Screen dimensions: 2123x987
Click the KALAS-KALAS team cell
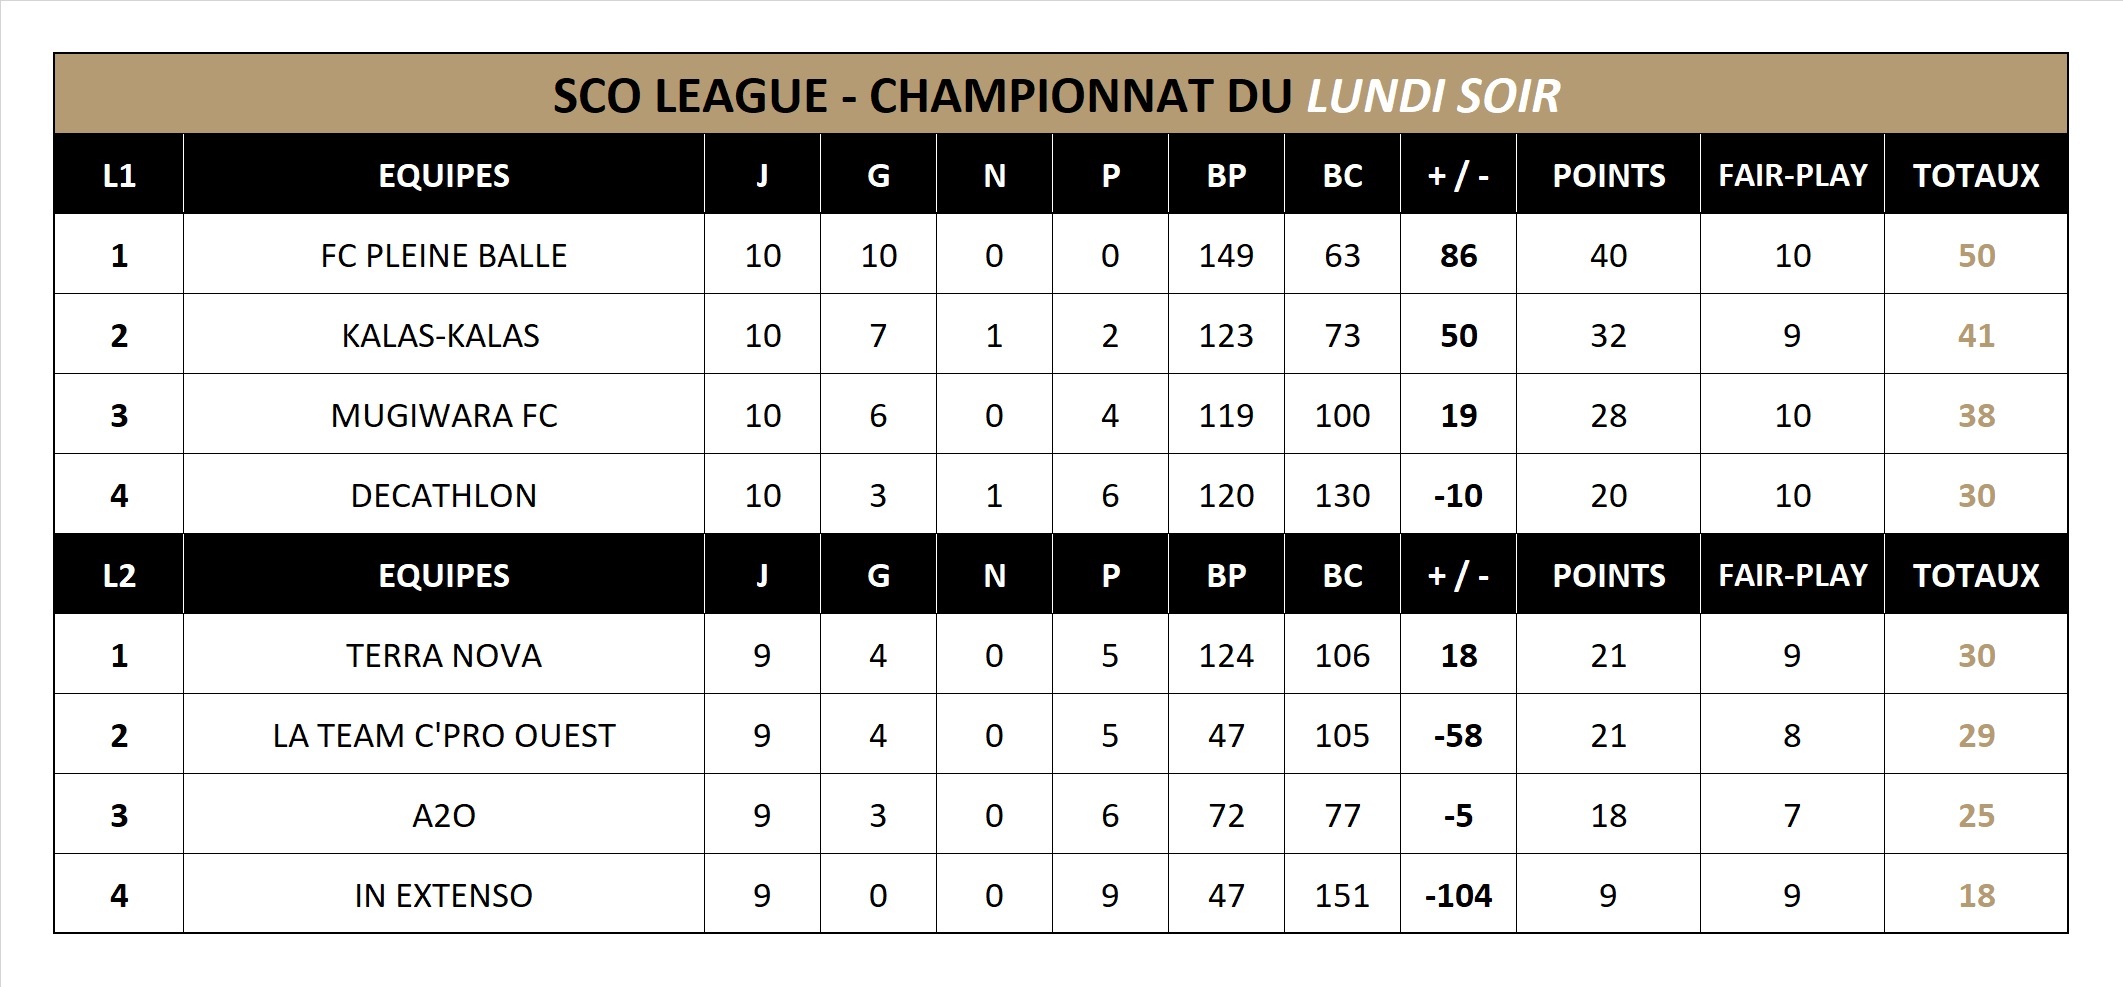[441, 336]
